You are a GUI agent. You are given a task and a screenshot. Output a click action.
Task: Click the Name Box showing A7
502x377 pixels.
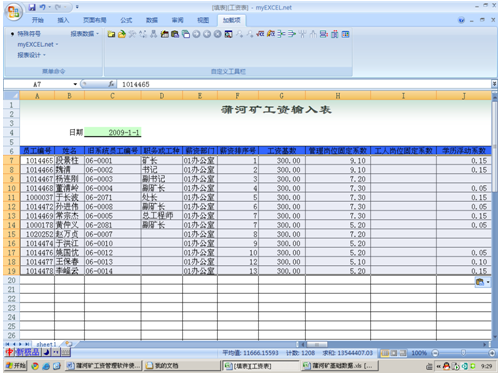click(x=37, y=84)
